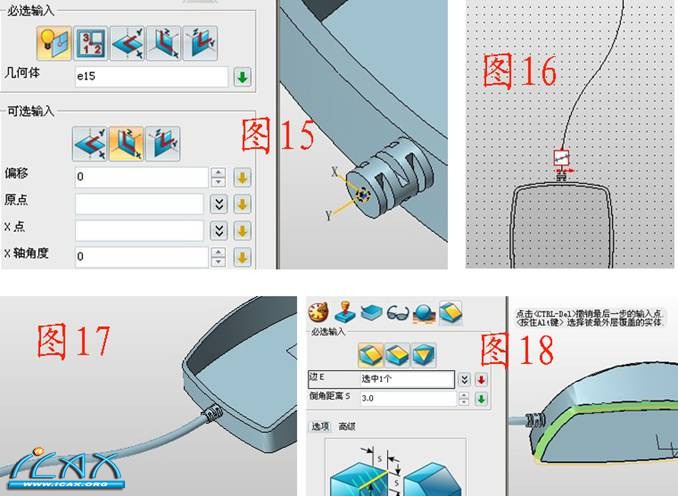This screenshot has width=678, height=496.
Task: Click the coordinate origin on the cylinder end face
Action: [363, 195]
